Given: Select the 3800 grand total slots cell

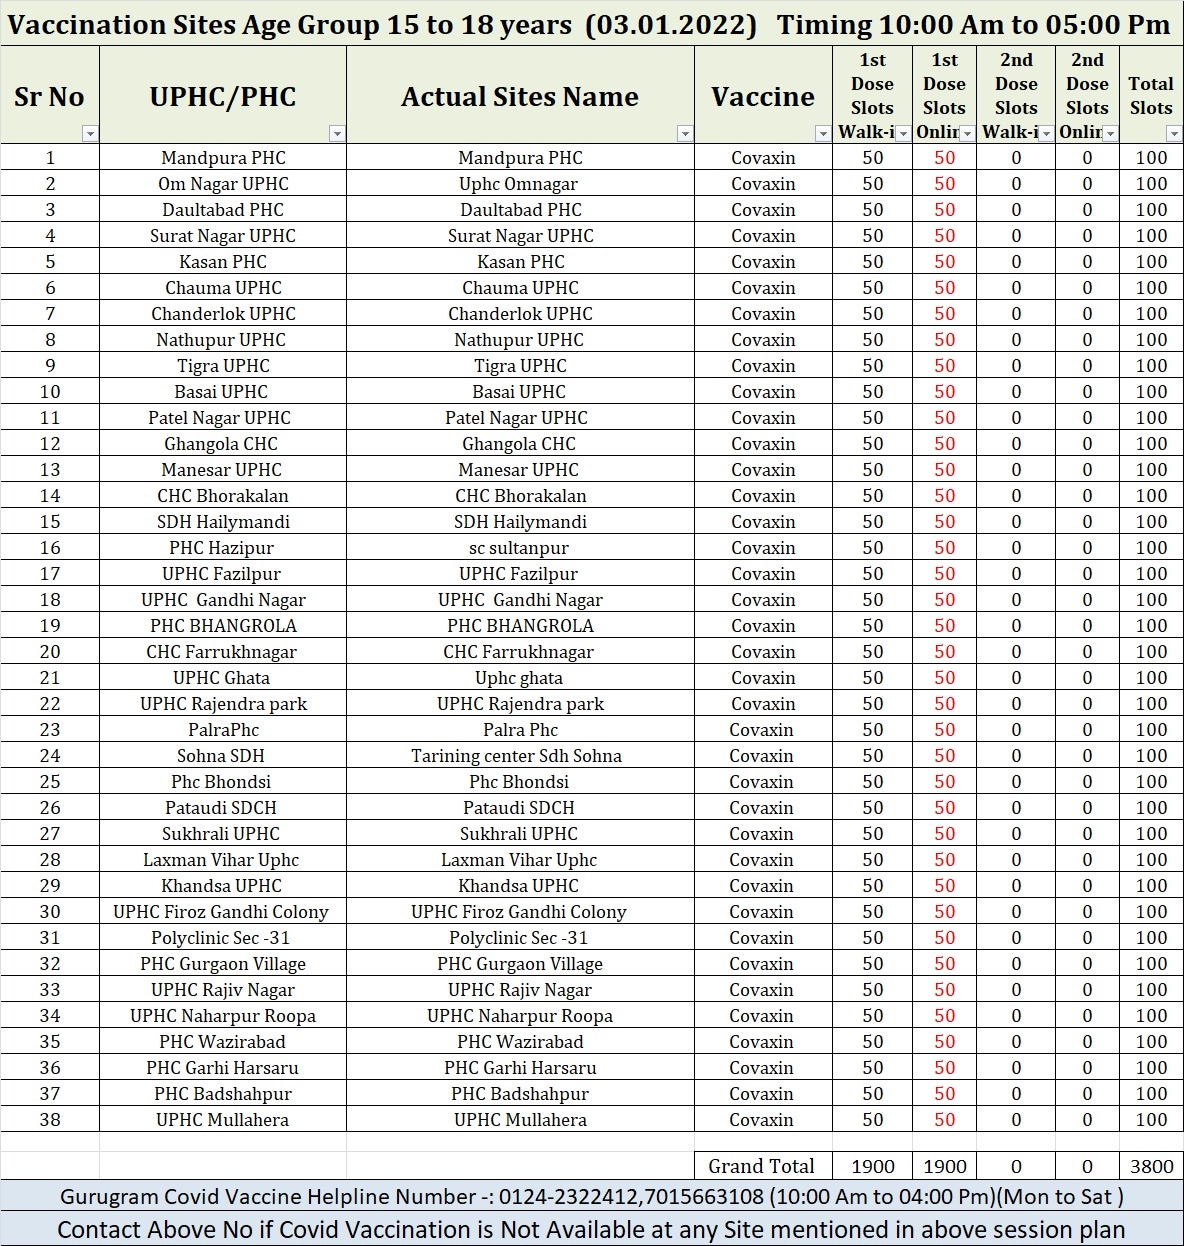Looking at the screenshot, I should [1151, 1166].
